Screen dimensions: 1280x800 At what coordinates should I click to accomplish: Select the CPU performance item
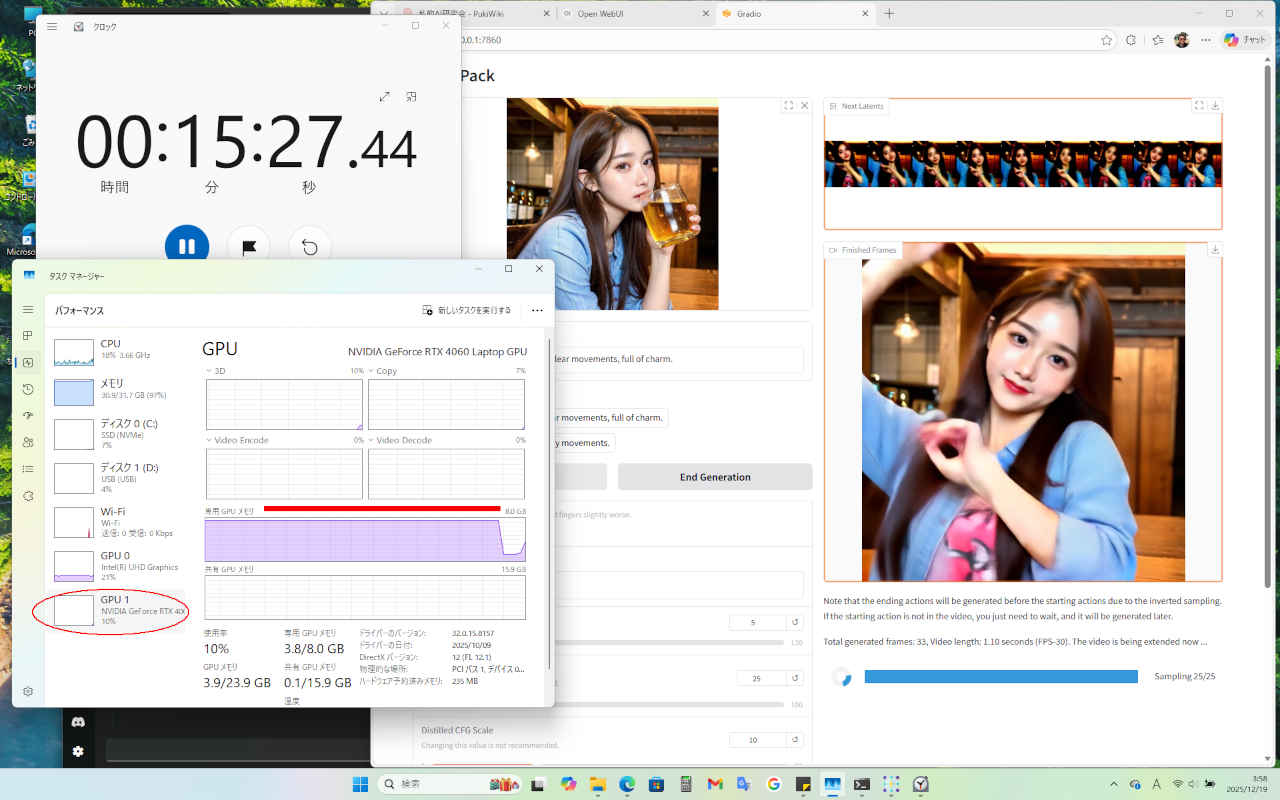[x=120, y=350]
